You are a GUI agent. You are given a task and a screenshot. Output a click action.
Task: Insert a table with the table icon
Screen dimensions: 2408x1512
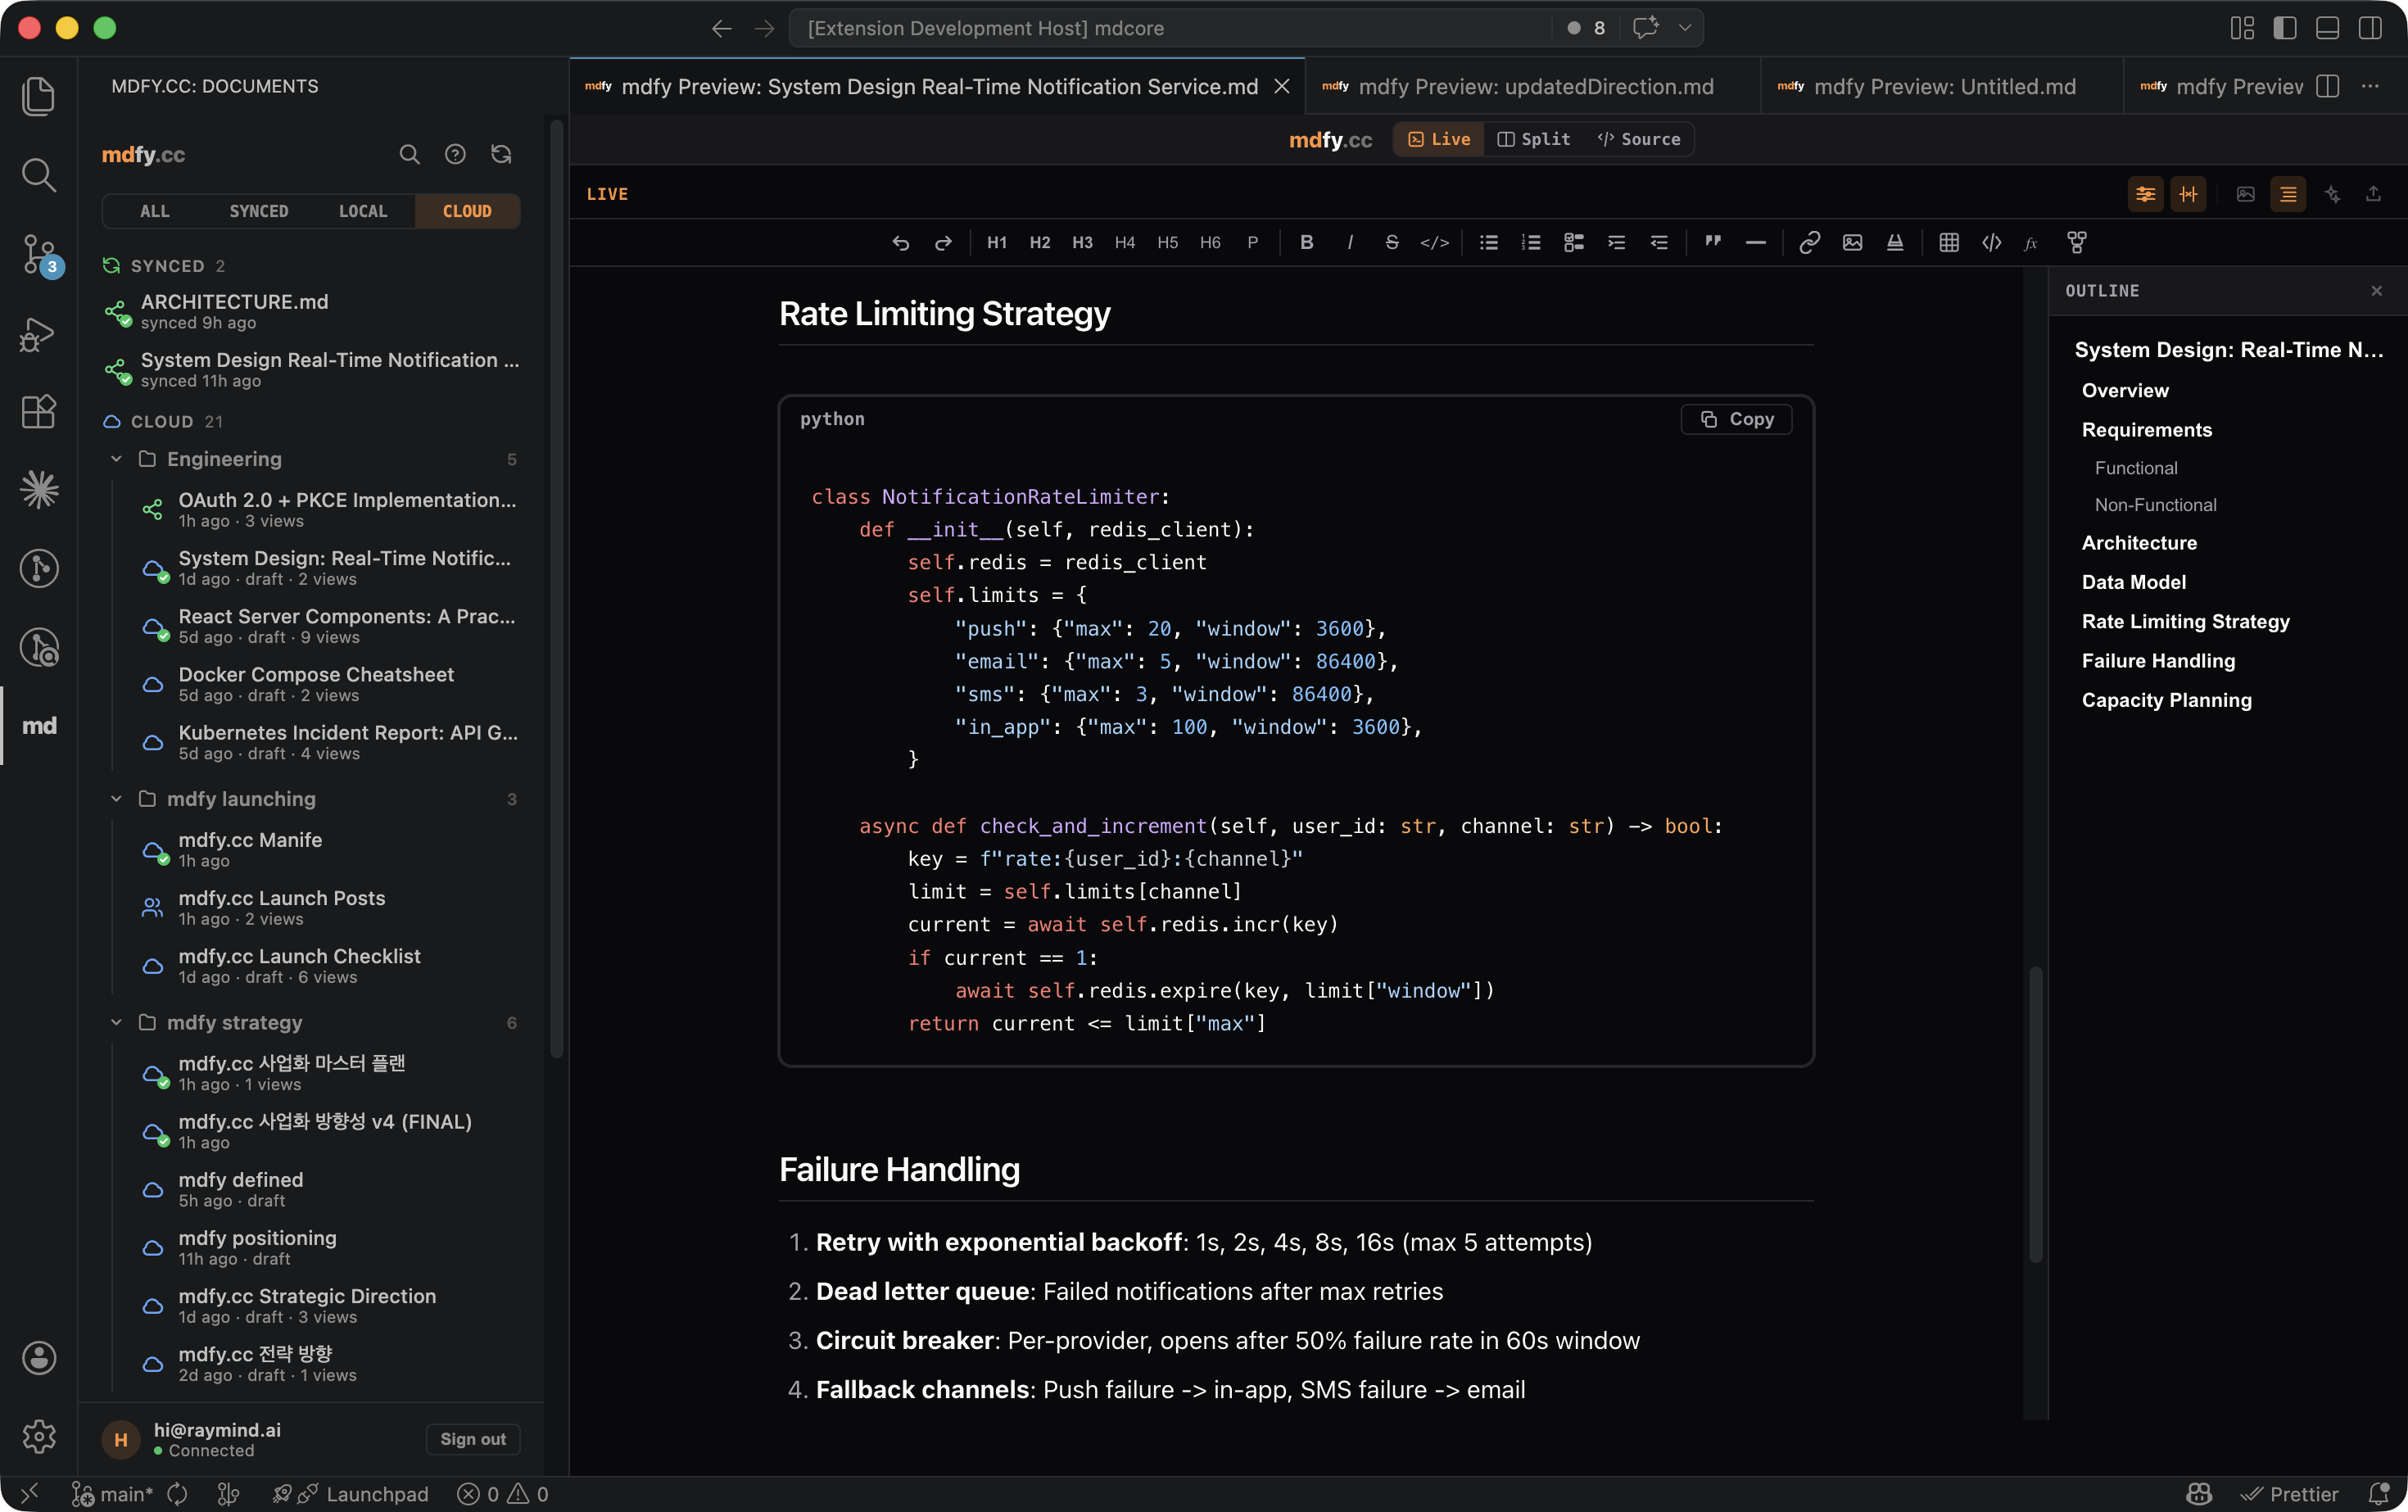(x=1948, y=242)
